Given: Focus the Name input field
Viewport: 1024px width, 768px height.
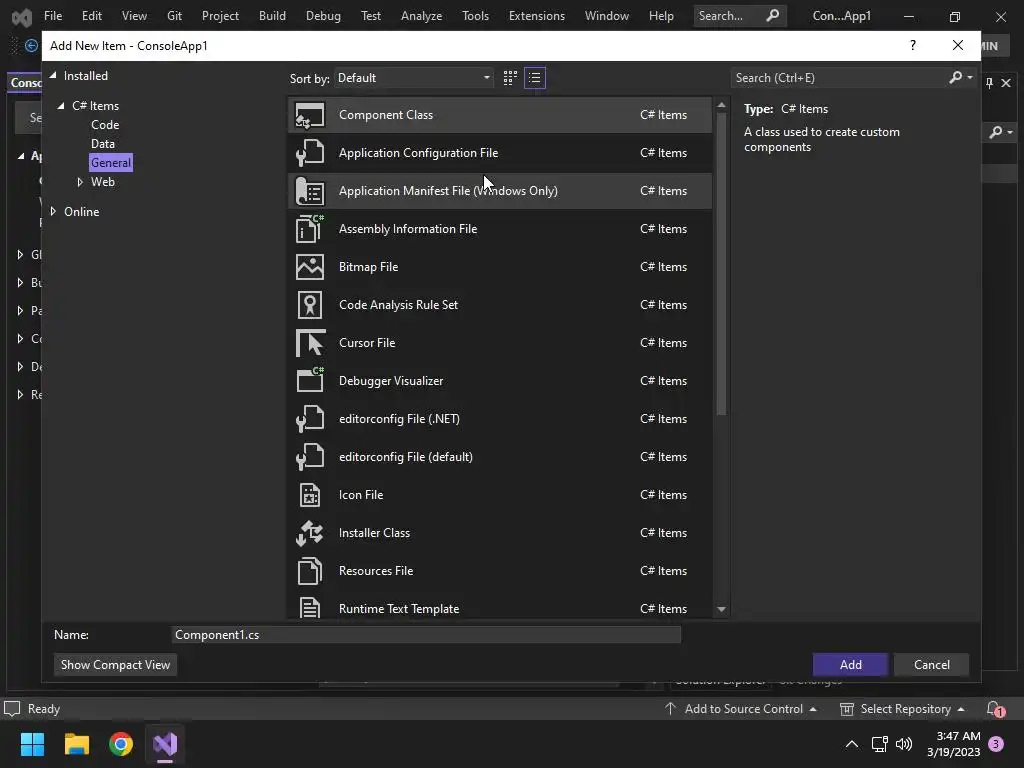Looking at the screenshot, I should tap(426, 635).
